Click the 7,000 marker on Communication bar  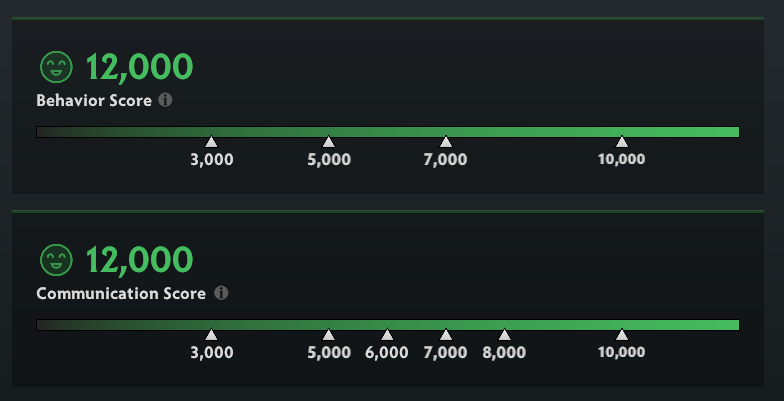pos(446,335)
